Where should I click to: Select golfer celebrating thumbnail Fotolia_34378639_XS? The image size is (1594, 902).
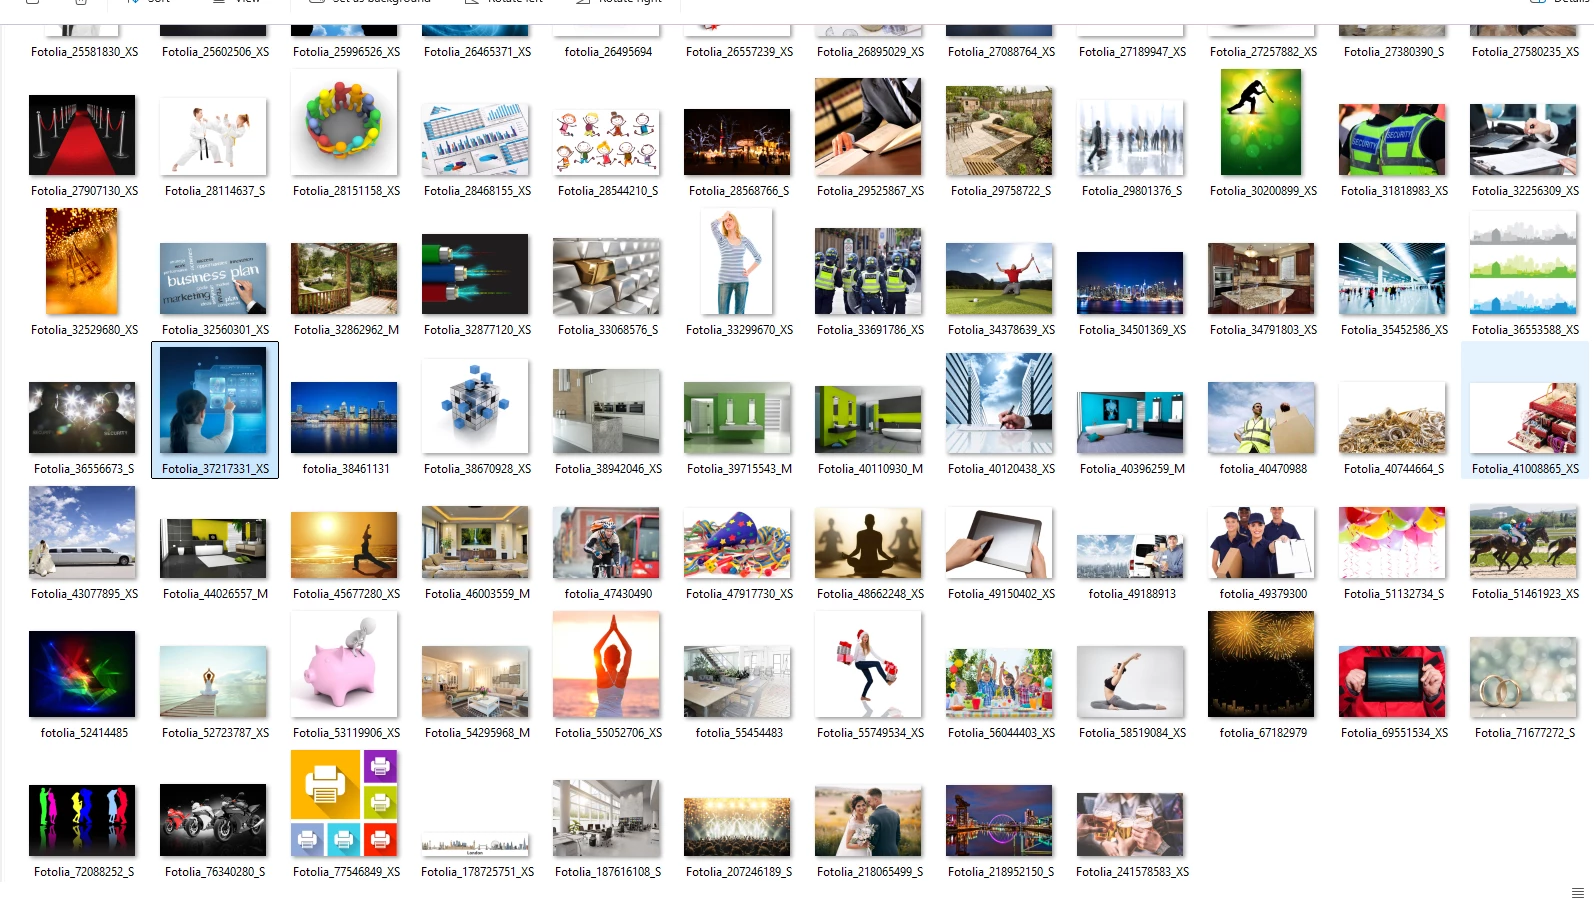pyautogui.click(x=999, y=279)
